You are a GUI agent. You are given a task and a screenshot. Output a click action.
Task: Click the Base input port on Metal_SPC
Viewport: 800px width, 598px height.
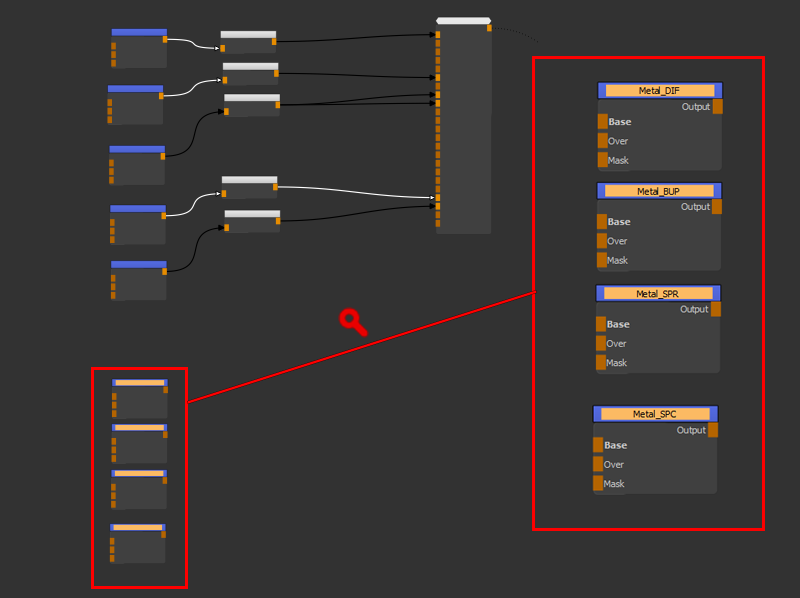coord(598,445)
